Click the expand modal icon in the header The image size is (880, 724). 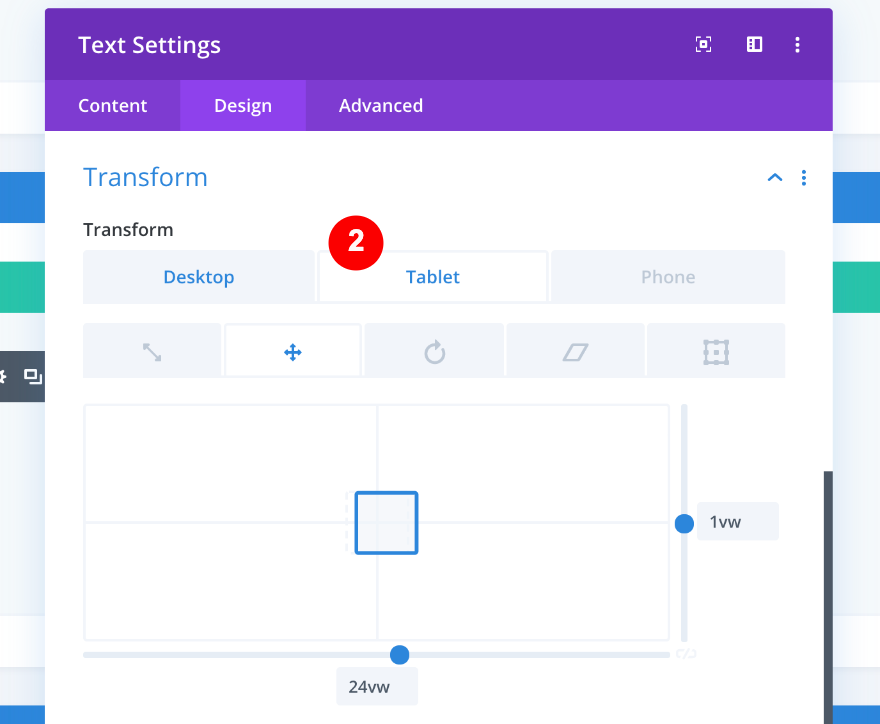click(x=703, y=44)
